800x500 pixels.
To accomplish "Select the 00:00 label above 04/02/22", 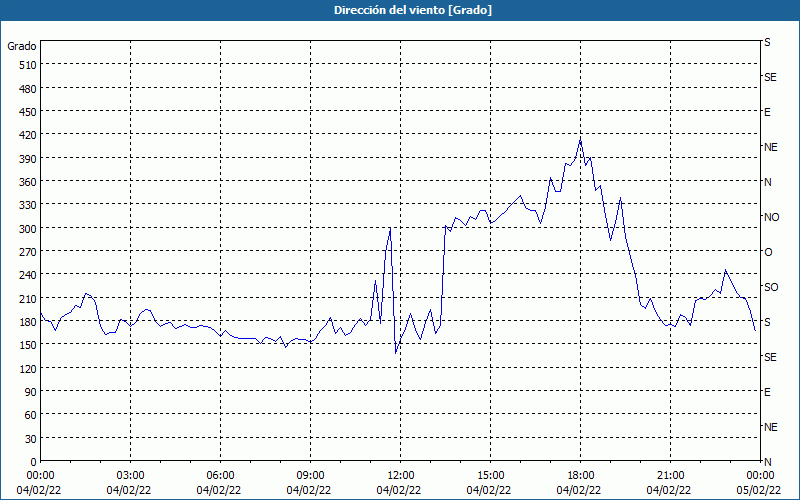I will (40, 476).
